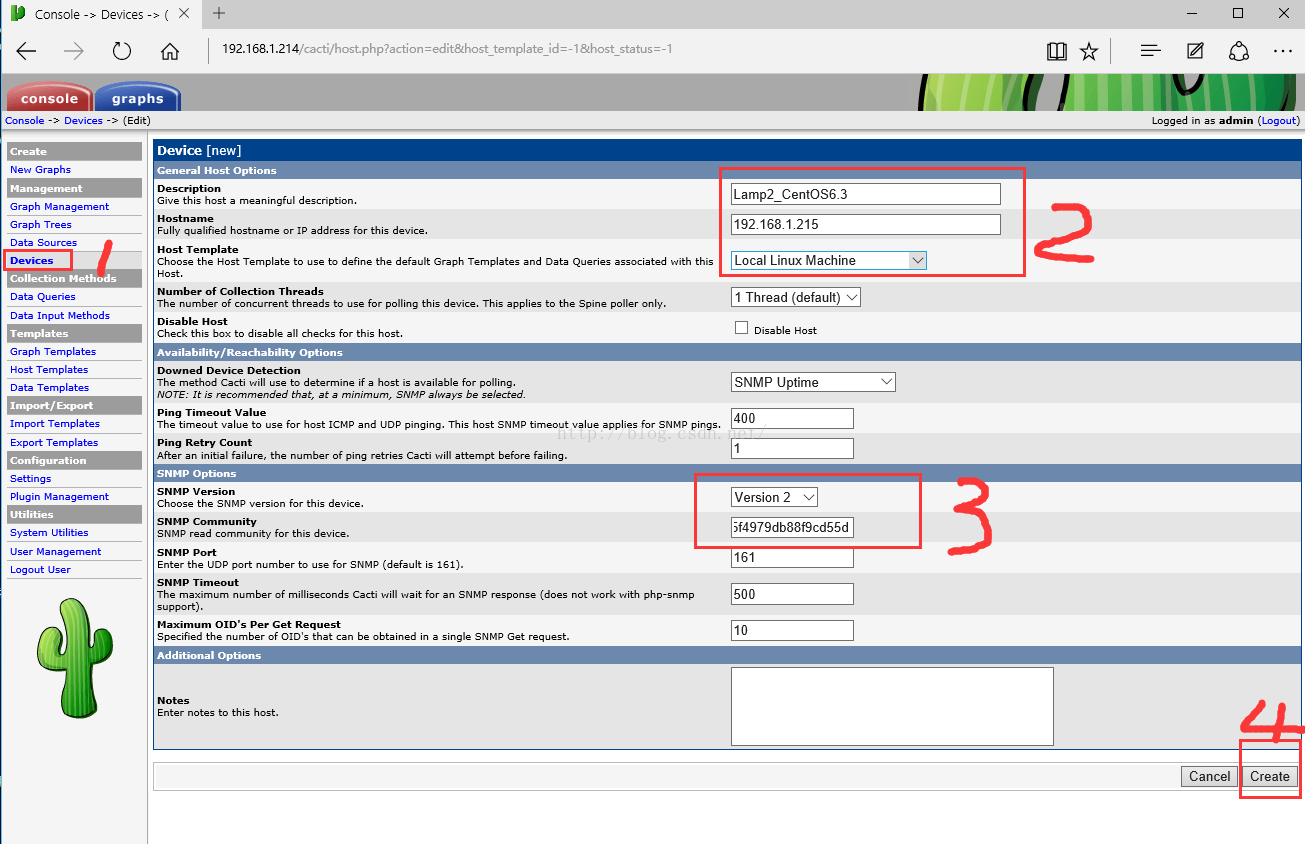Add page to favorites star icon
The width and height of the screenshot is (1305, 844).
[1089, 51]
